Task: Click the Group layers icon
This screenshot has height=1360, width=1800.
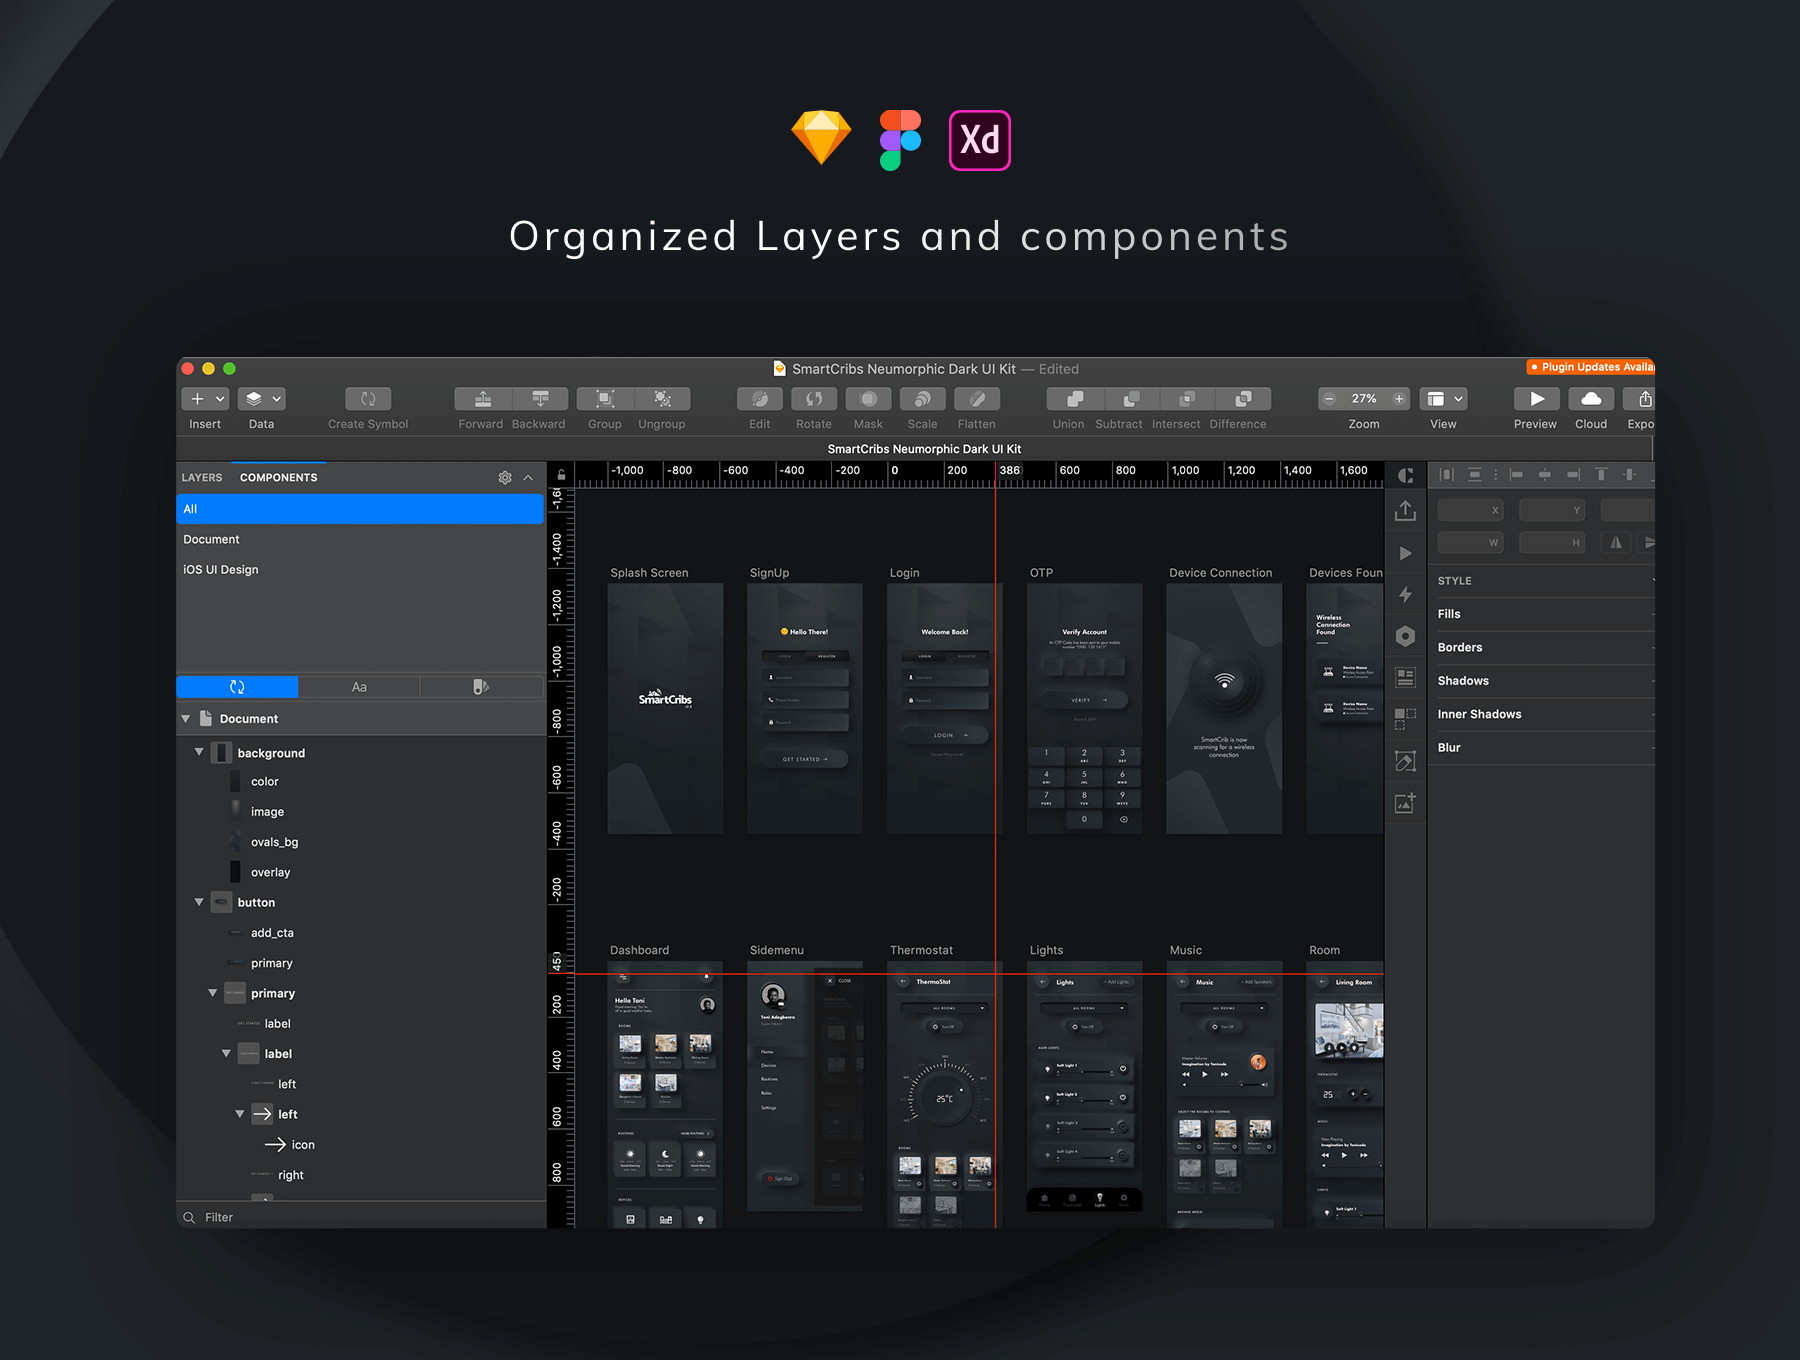Action: tap(605, 399)
